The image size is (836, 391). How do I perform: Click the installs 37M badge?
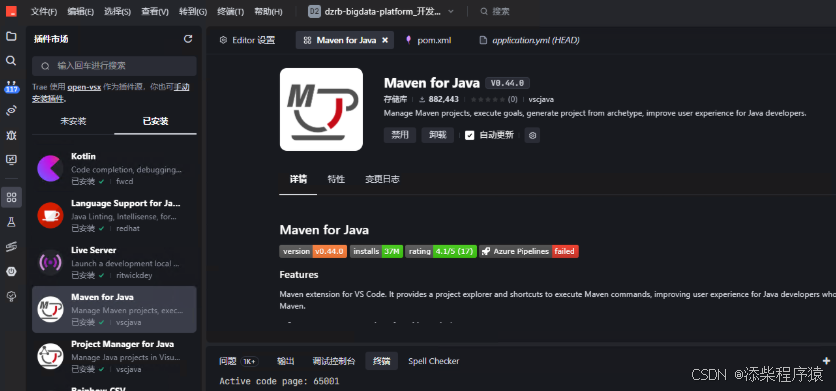(x=376, y=251)
